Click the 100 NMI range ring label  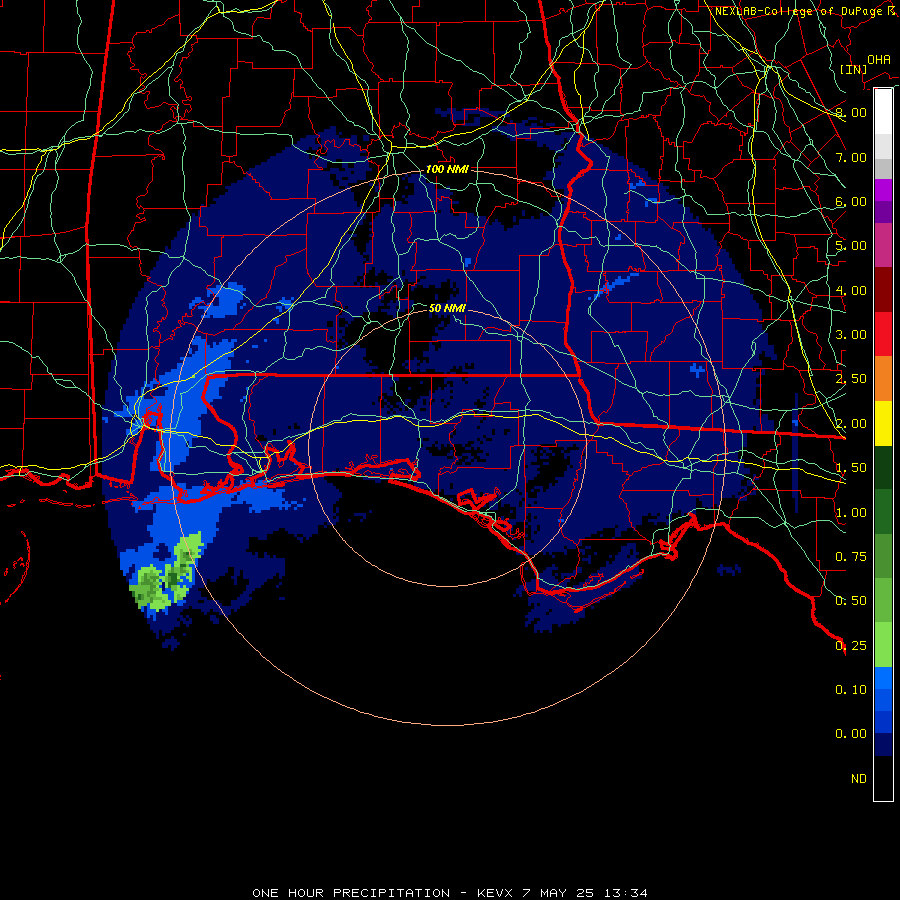[447, 169]
